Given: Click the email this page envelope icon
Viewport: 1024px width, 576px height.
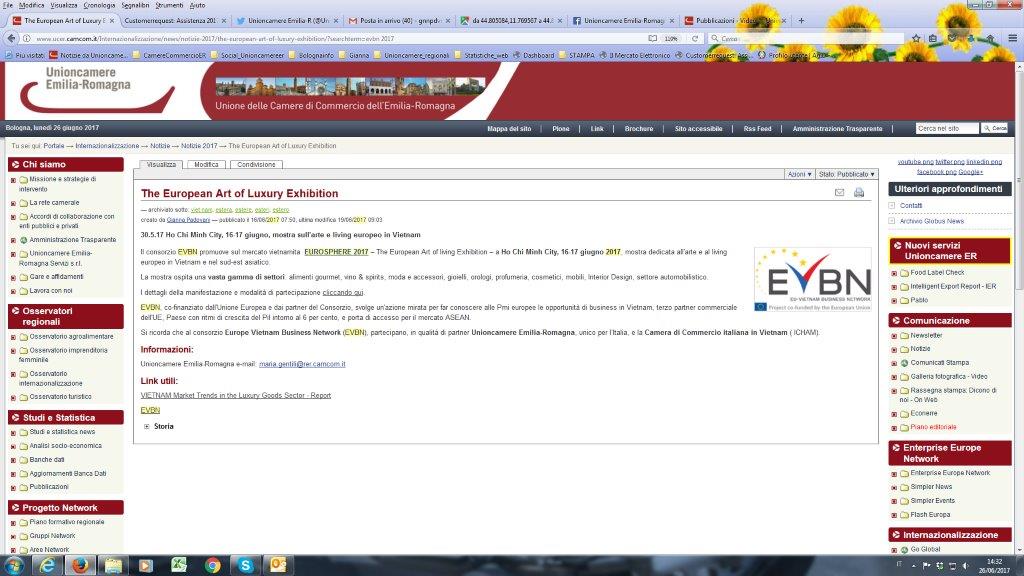Looking at the screenshot, I should (840, 192).
